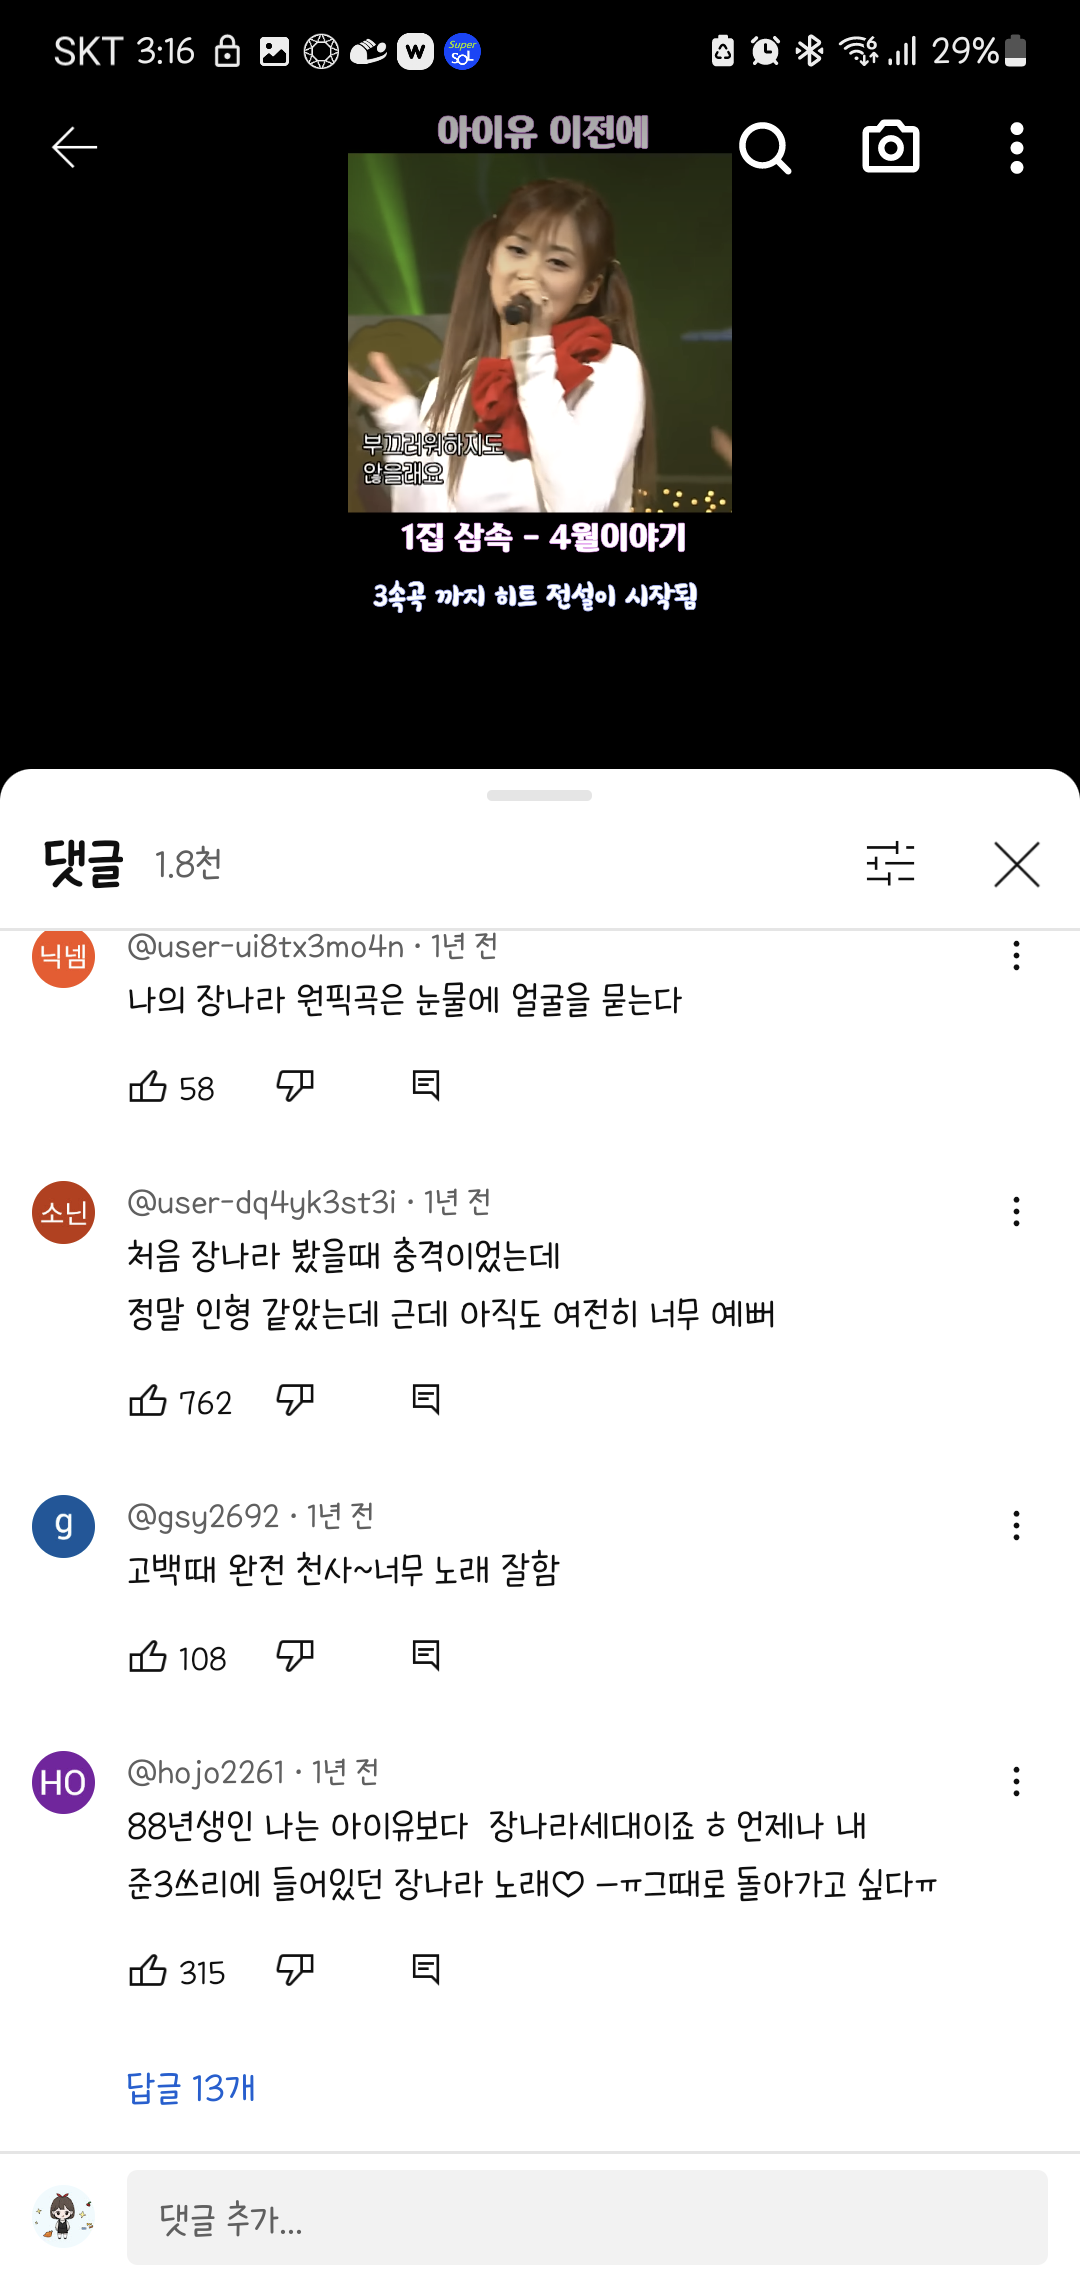
Task: Dislike the comment by @user-dq4yk3st3i
Action: coord(295,1400)
